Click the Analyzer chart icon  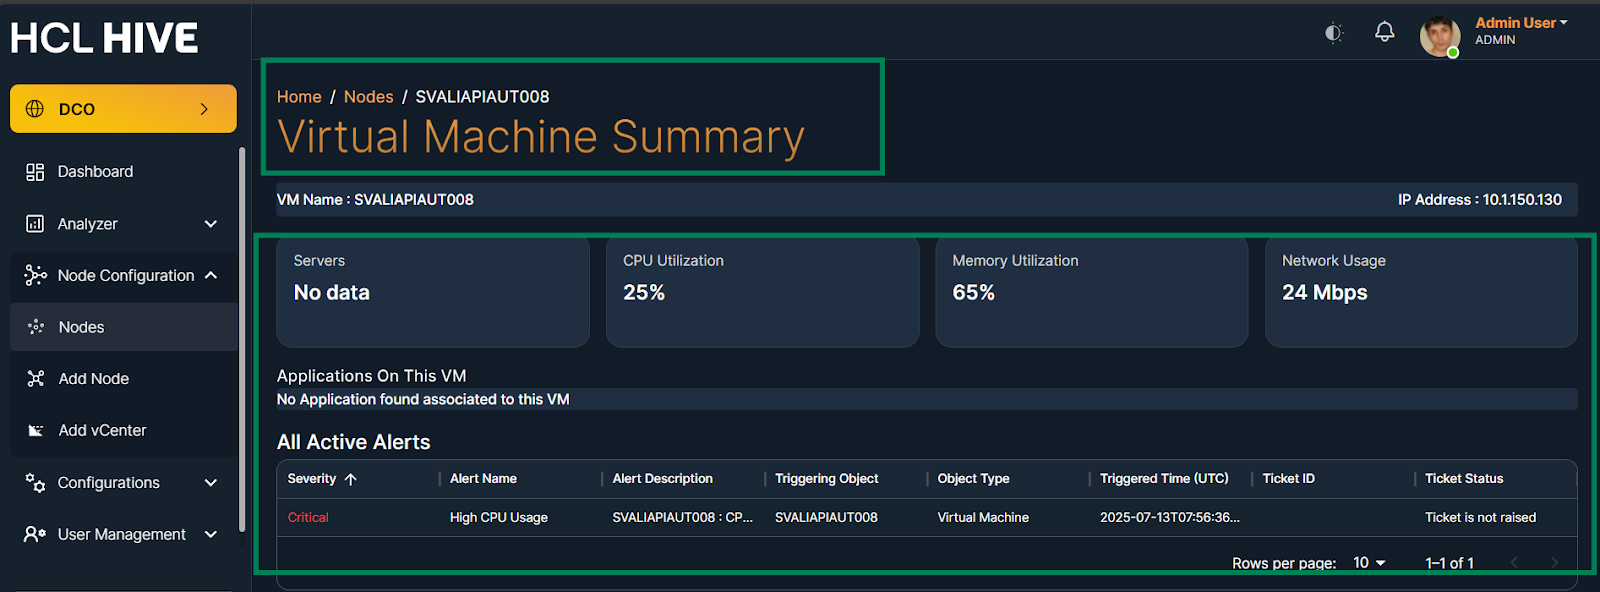pos(35,224)
